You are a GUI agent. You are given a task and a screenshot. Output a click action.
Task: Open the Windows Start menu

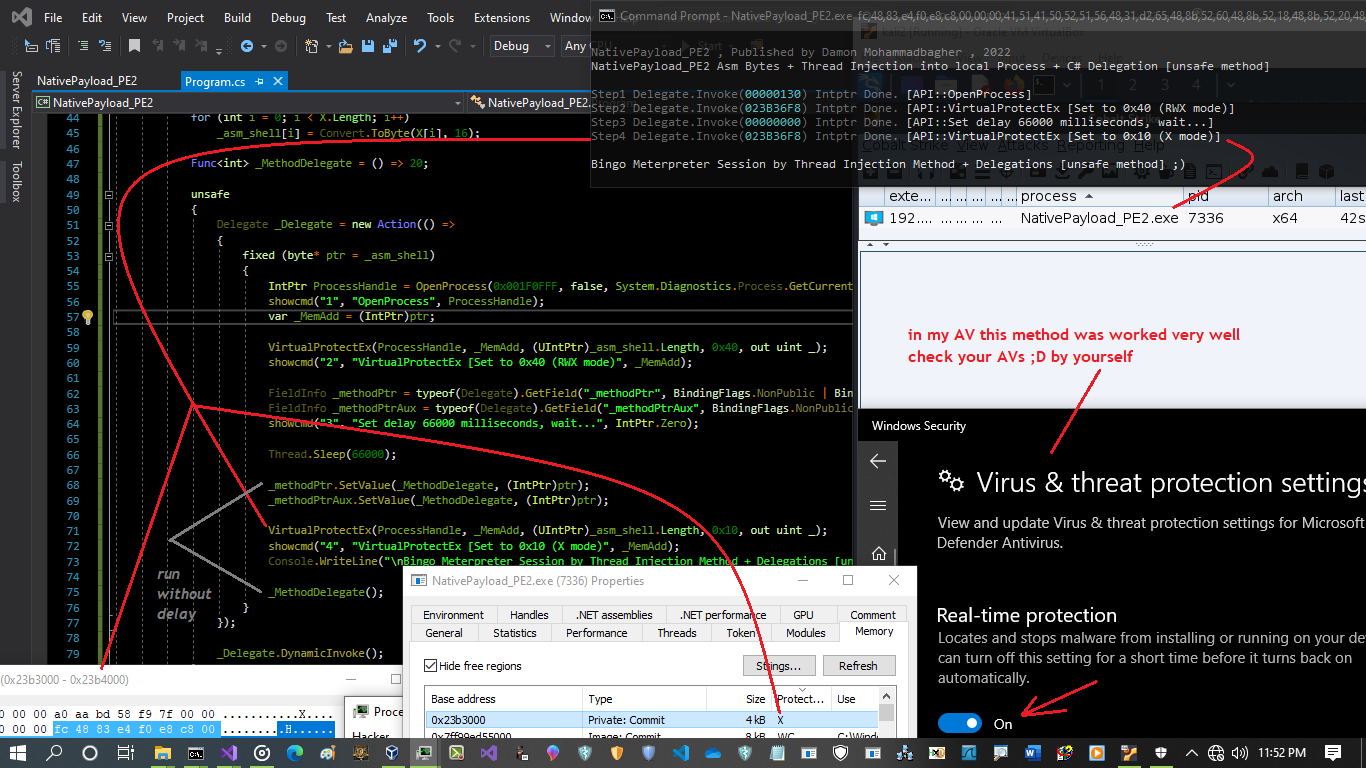(x=19, y=752)
